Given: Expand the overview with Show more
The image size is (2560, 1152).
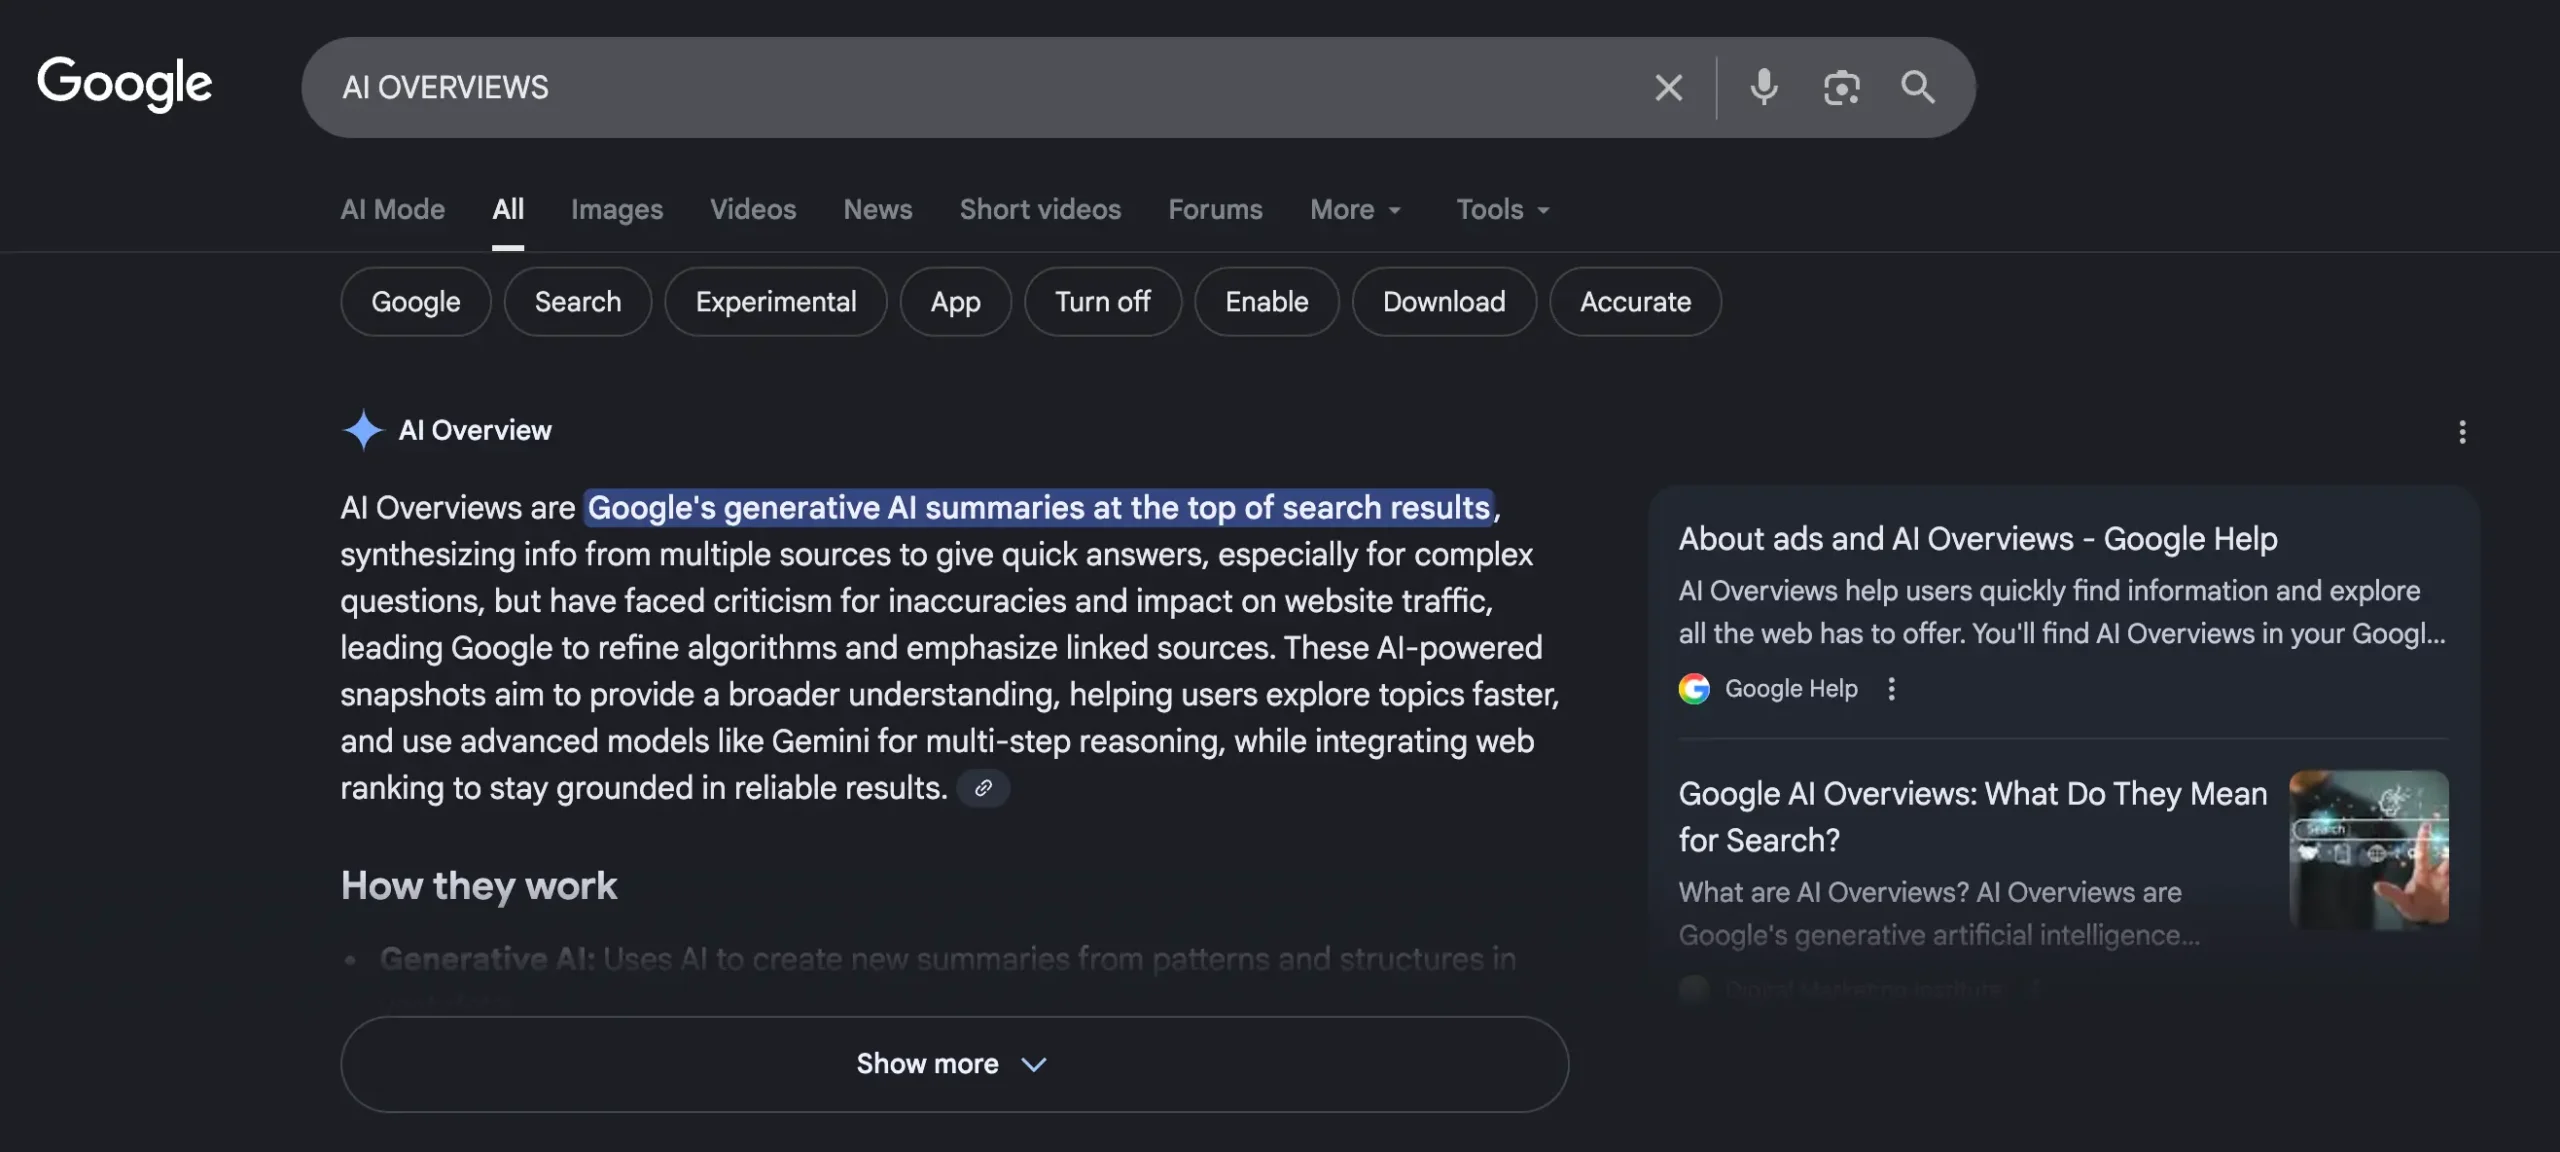Looking at the screenshot, I should click(x=954, y=1064).
